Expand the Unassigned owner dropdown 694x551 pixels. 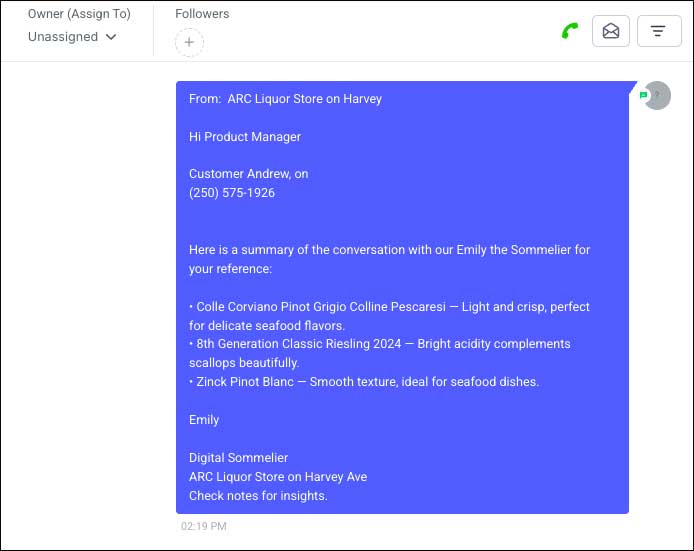[x=72, y=37]
